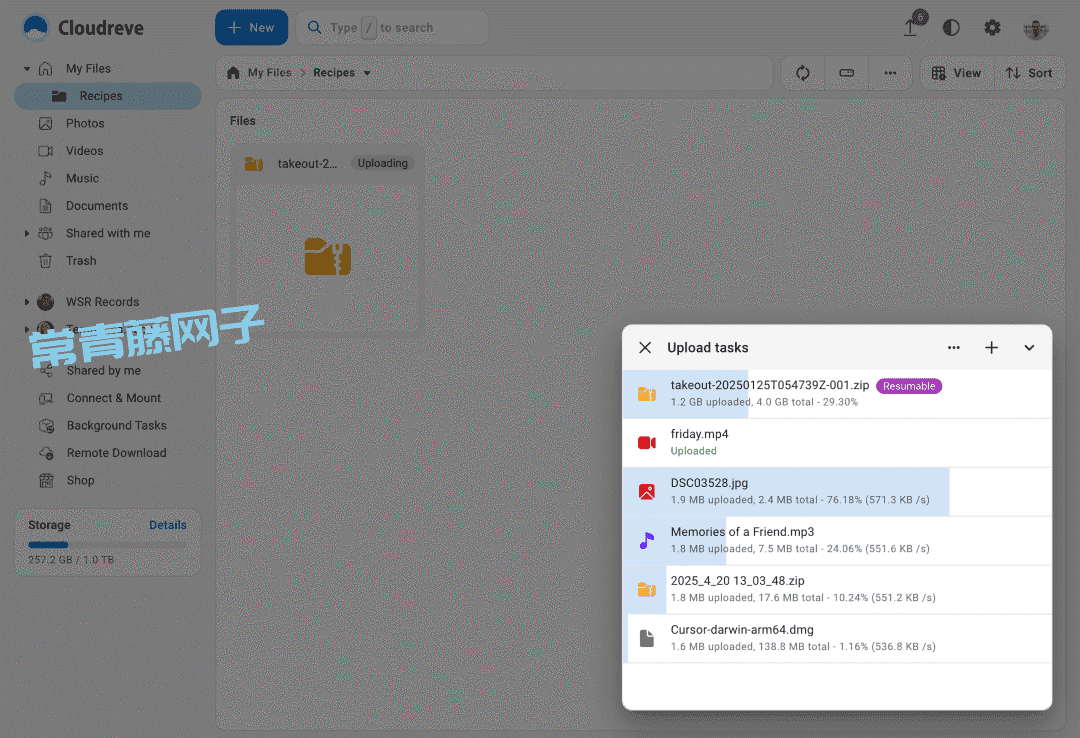Add new upload with plus icon
This screenshot has height=738, width=1080.
(x=991, y=348)
